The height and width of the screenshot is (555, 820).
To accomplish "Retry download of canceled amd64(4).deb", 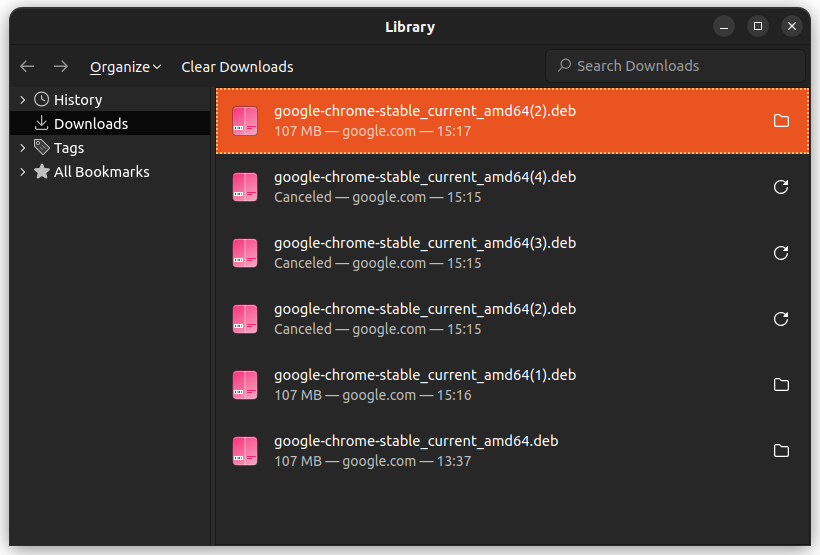I will [x=781, y=187].
